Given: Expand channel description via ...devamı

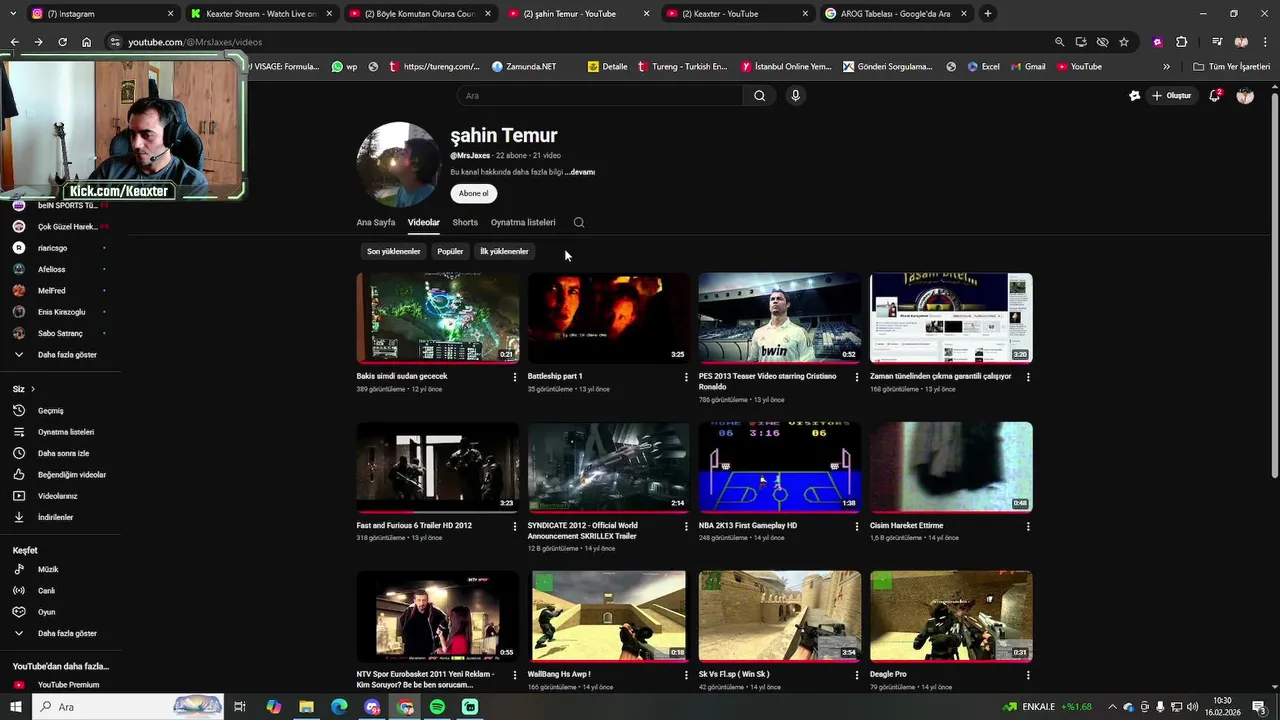Looking at the screenshot, I should (x=580, y=172).
